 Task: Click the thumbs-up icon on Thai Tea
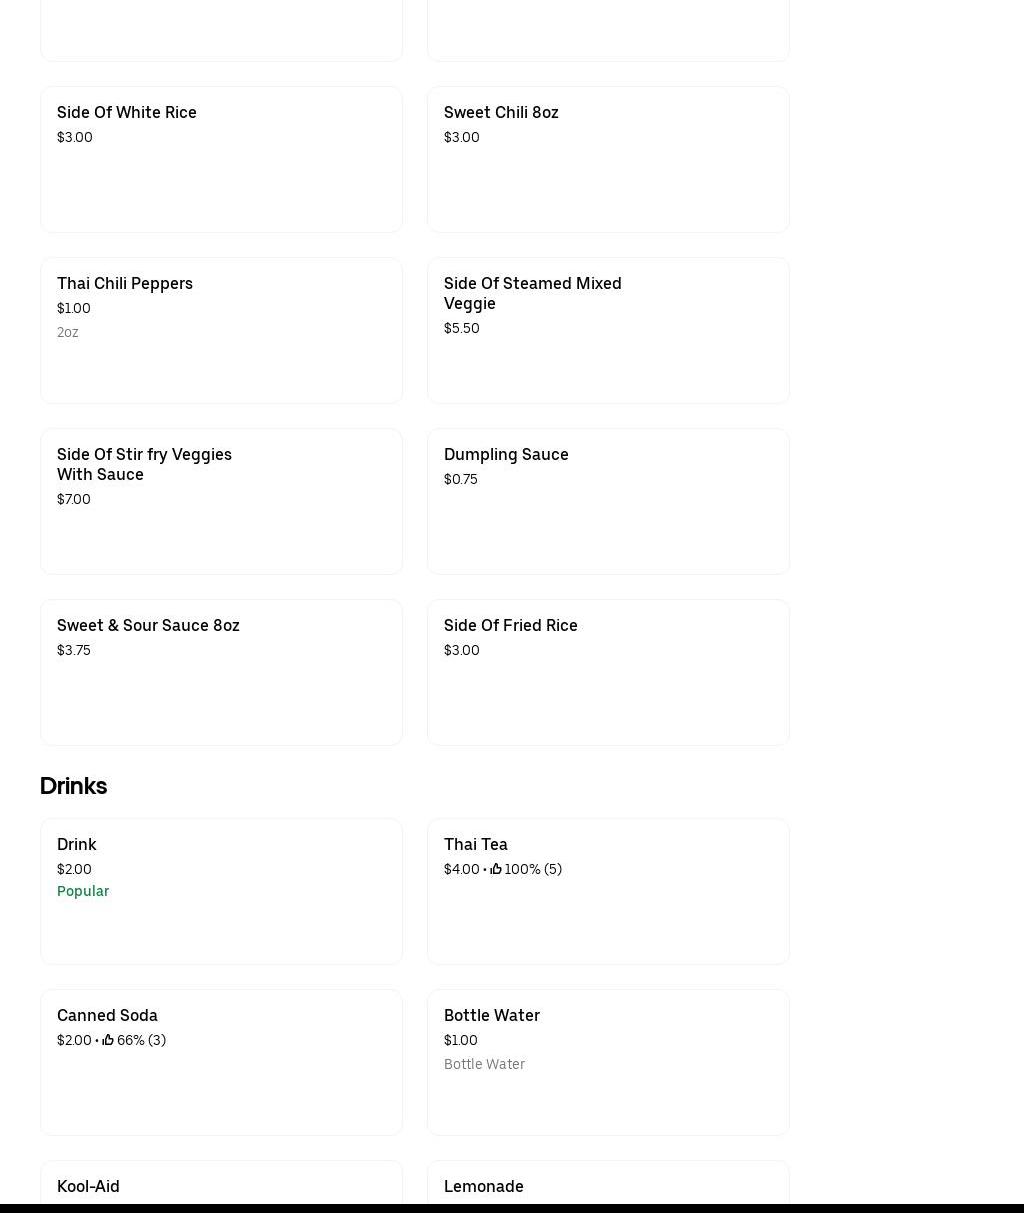click(x=496, y=869)
